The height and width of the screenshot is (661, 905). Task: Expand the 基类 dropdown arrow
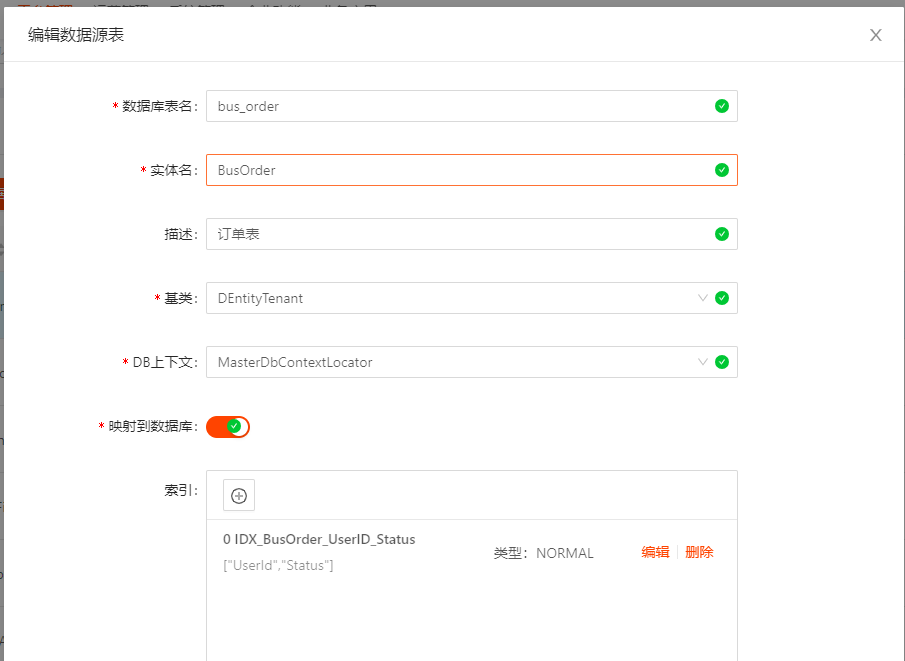click(703, 298)
